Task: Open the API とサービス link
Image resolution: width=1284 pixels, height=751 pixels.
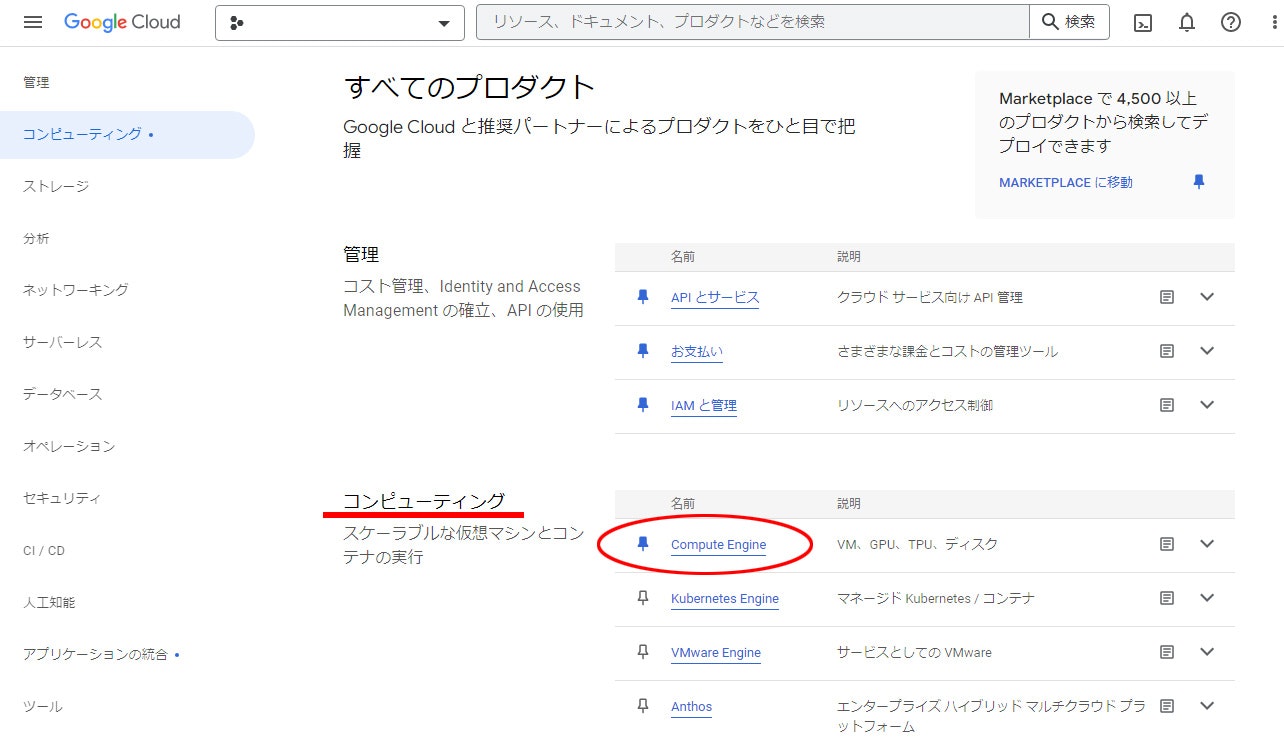Action: click(715, 297)
